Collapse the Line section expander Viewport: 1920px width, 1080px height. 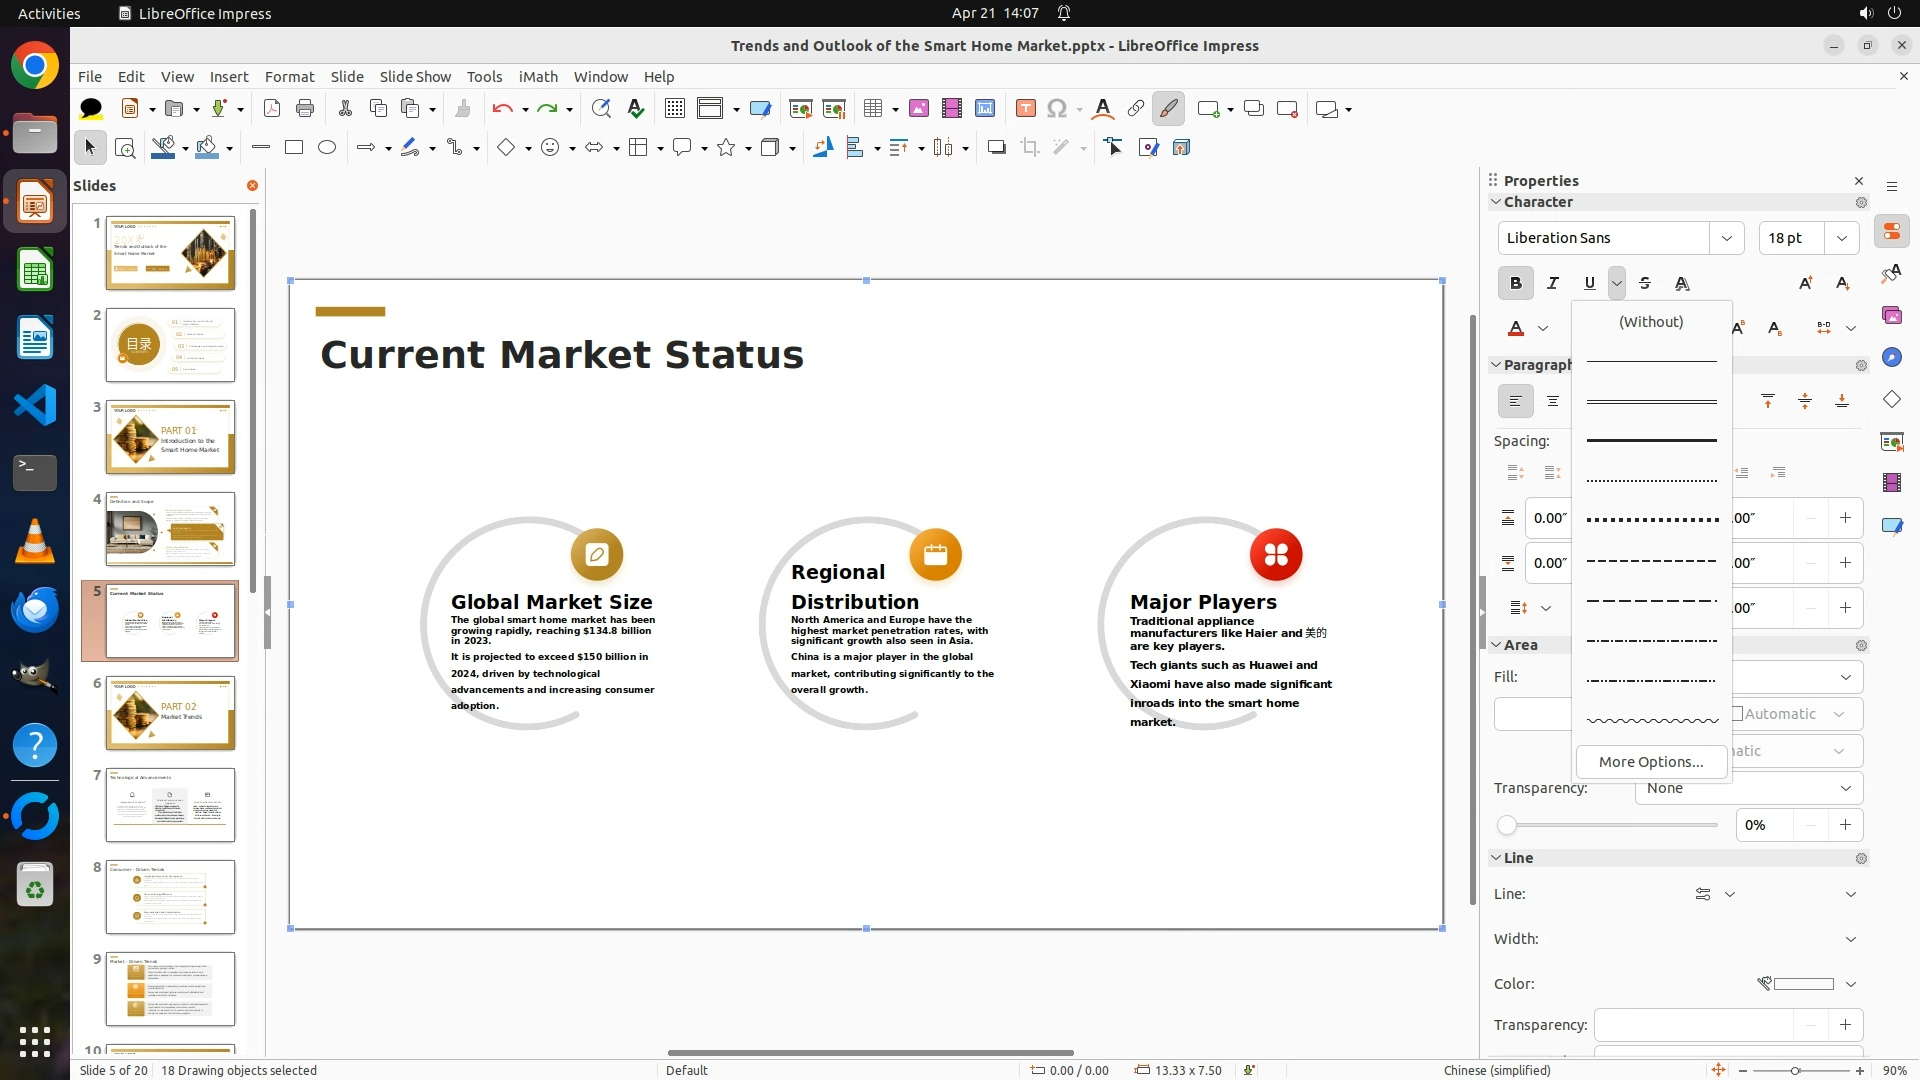click(1497, 858)
